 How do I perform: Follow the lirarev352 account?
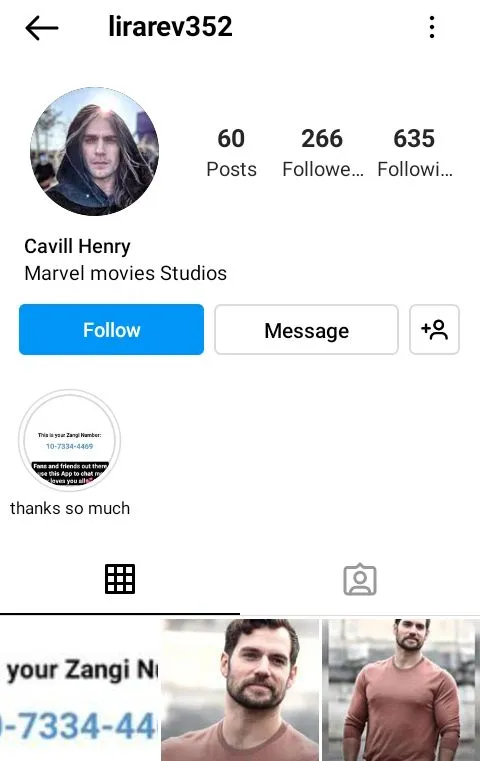pyautogui.click(x=111, y=330)
